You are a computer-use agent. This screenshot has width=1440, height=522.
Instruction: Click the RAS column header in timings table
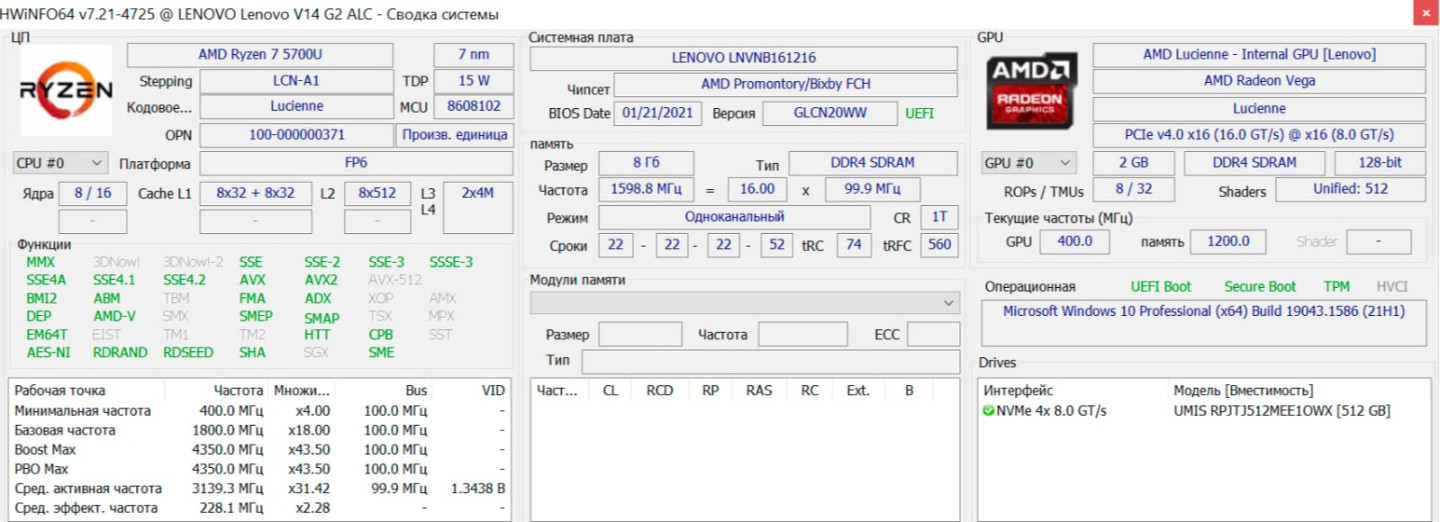click(759, 390)
